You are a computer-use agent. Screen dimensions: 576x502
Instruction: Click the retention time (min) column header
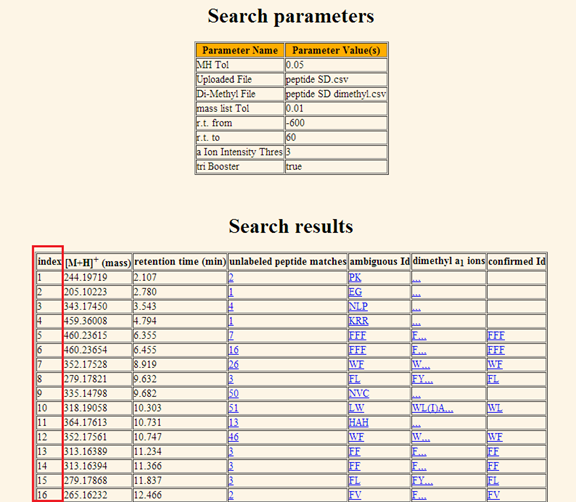180,261
